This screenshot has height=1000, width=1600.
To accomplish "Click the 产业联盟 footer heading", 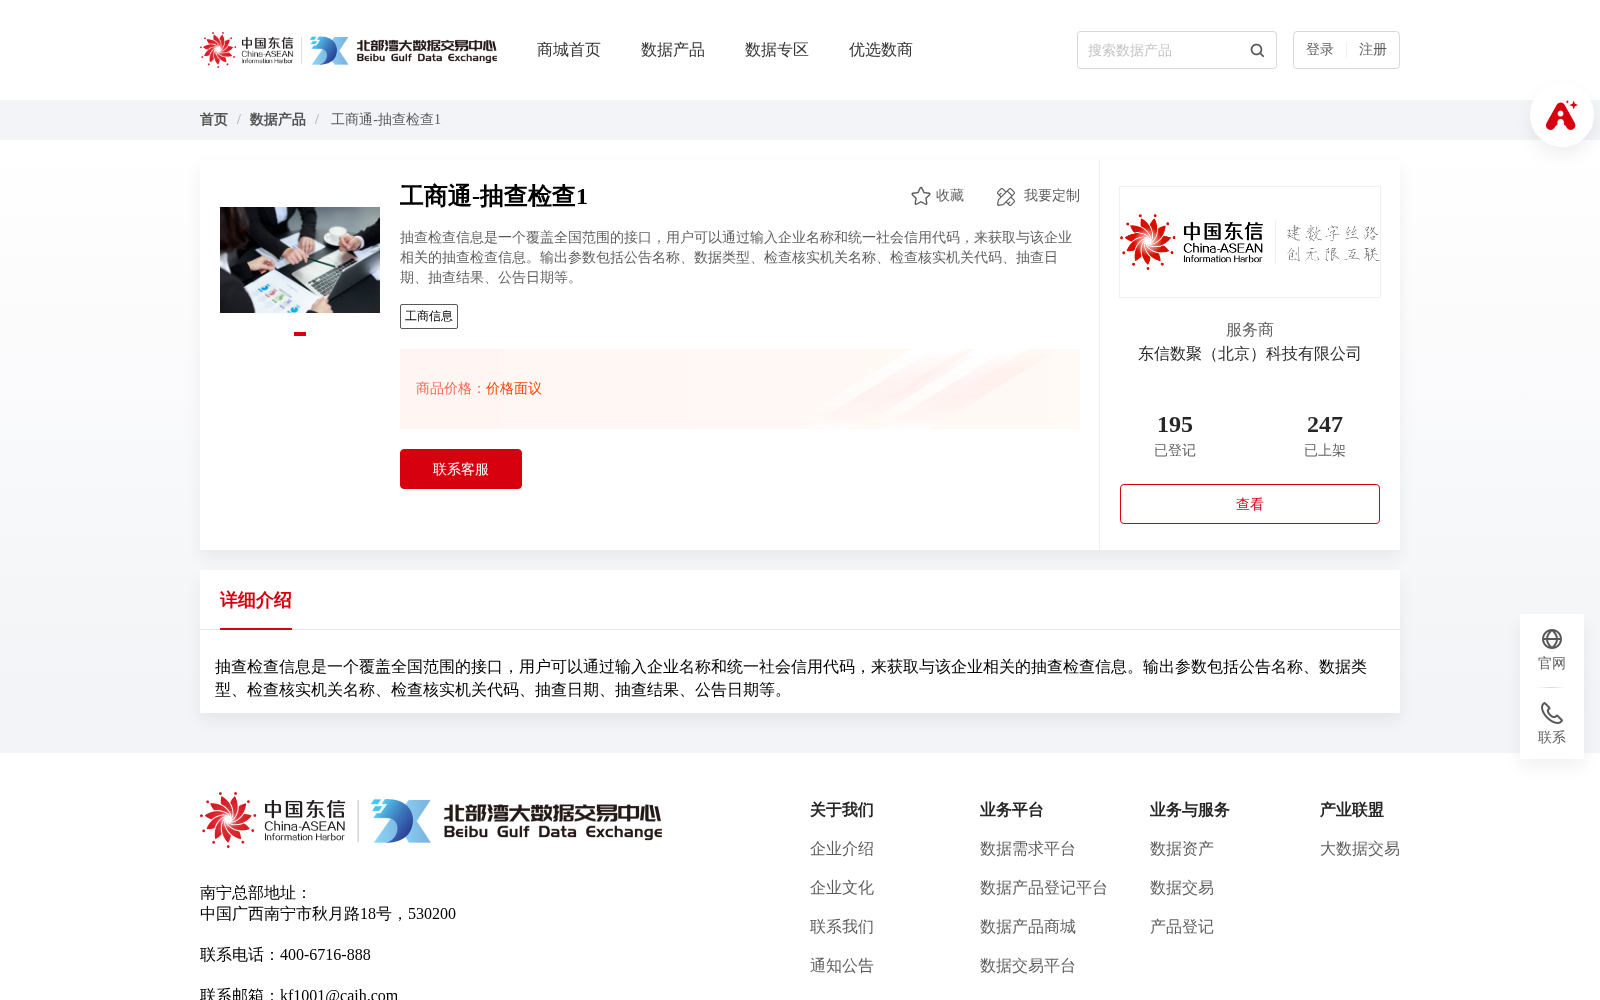I will coord(1352,810).
